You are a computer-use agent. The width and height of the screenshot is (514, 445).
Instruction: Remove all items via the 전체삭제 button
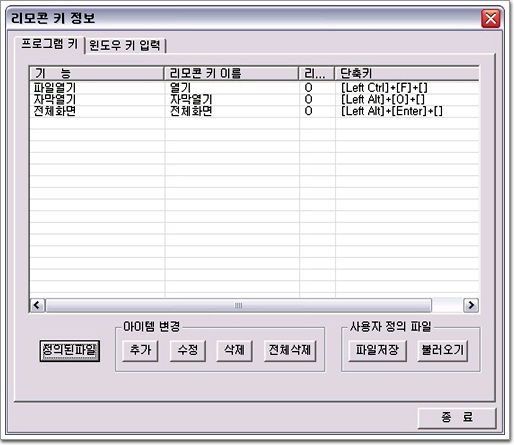click(x=290, y=350)
